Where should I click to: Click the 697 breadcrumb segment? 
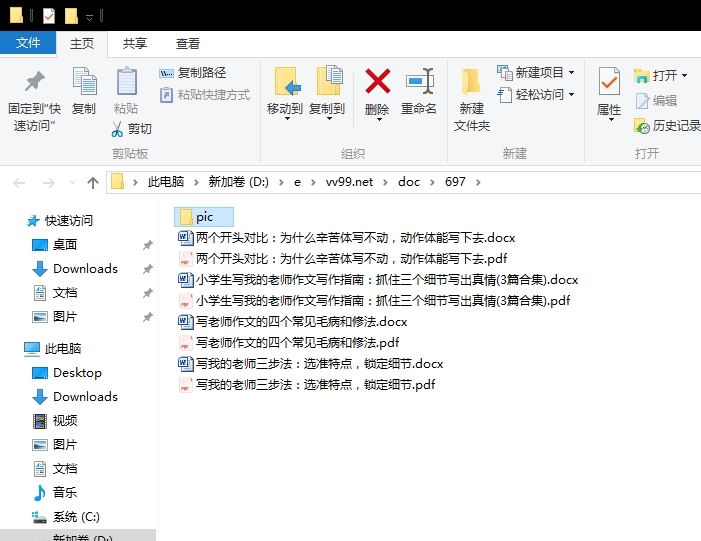tap(455, 182)
